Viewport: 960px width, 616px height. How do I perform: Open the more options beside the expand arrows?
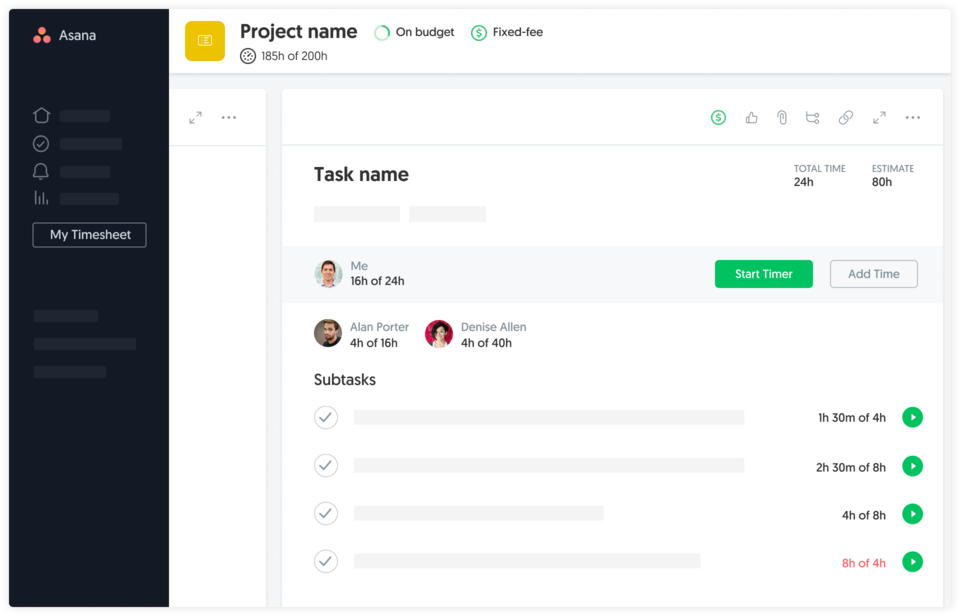228,117
